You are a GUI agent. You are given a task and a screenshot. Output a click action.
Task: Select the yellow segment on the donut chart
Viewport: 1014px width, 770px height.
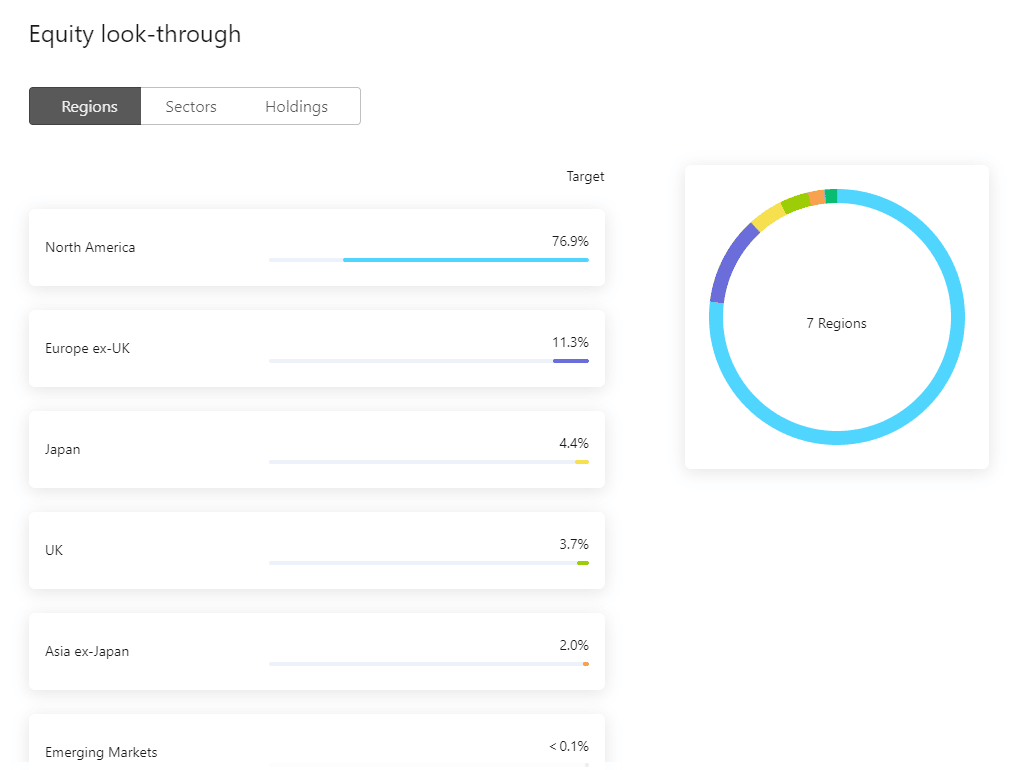tap(768, 215)
